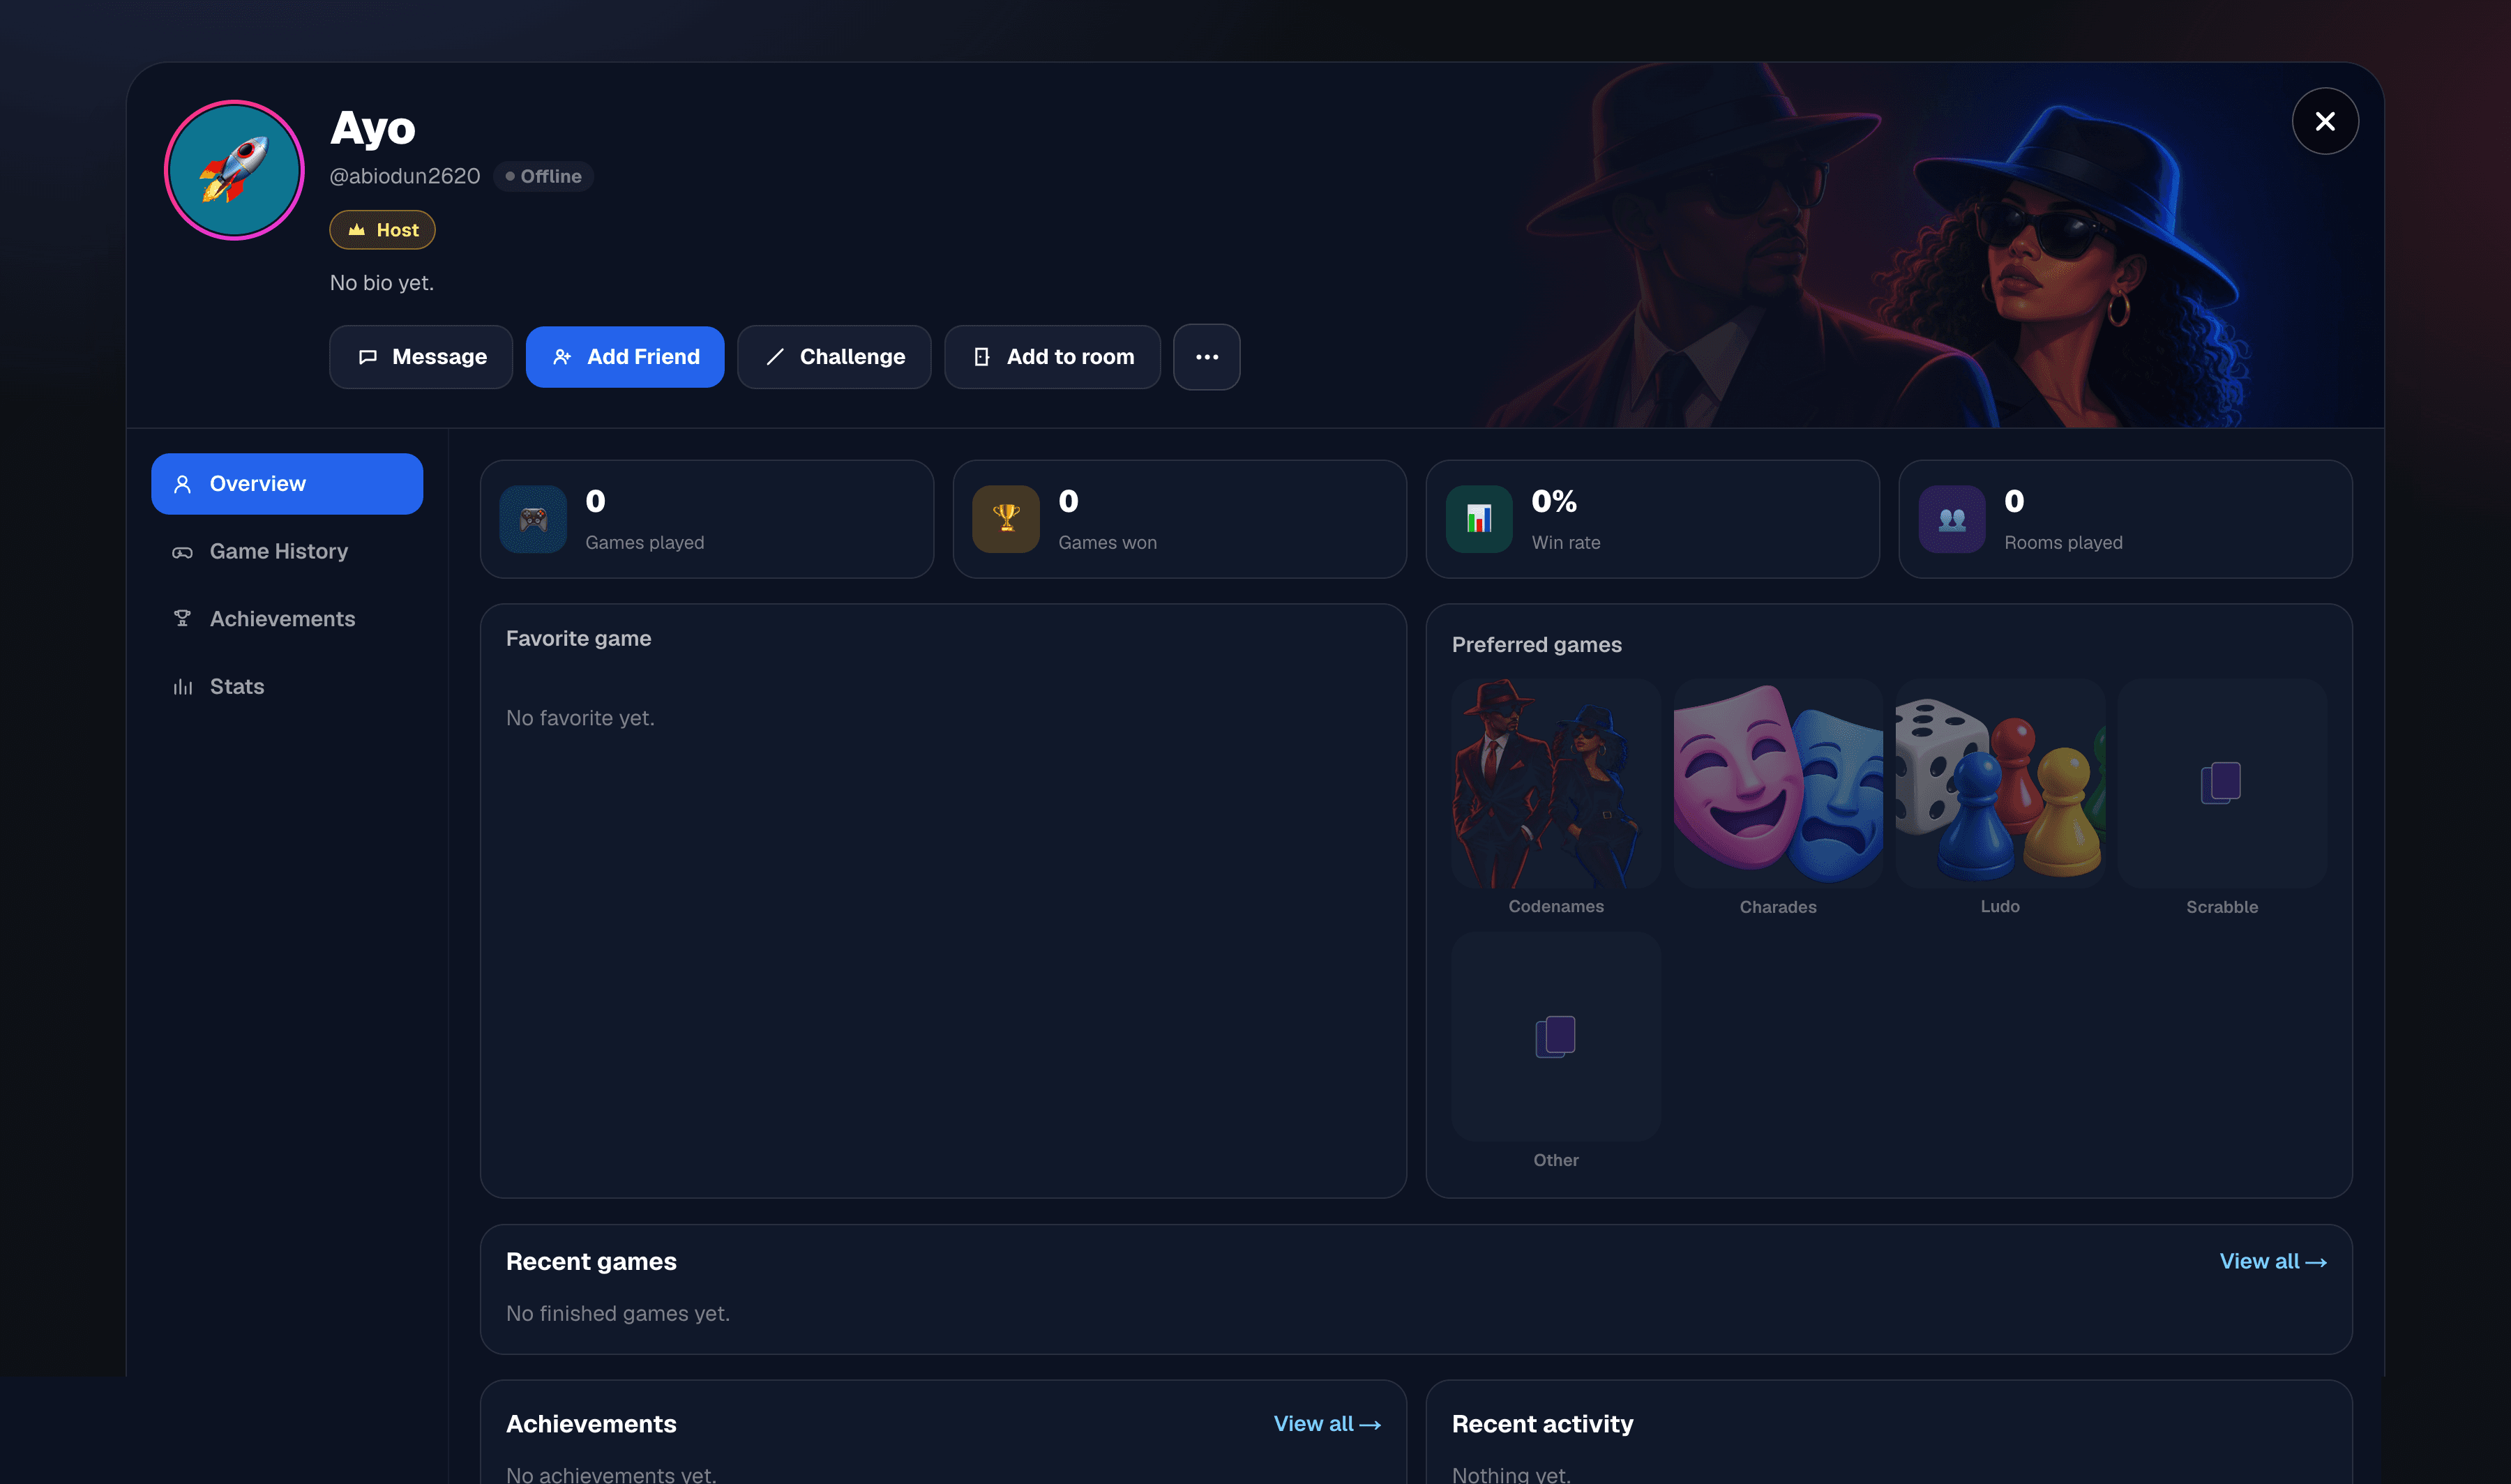Screen dimensions: 2511x1484
Task: Click the bar chart icon for Win rate
Action: click(1478, 519)
